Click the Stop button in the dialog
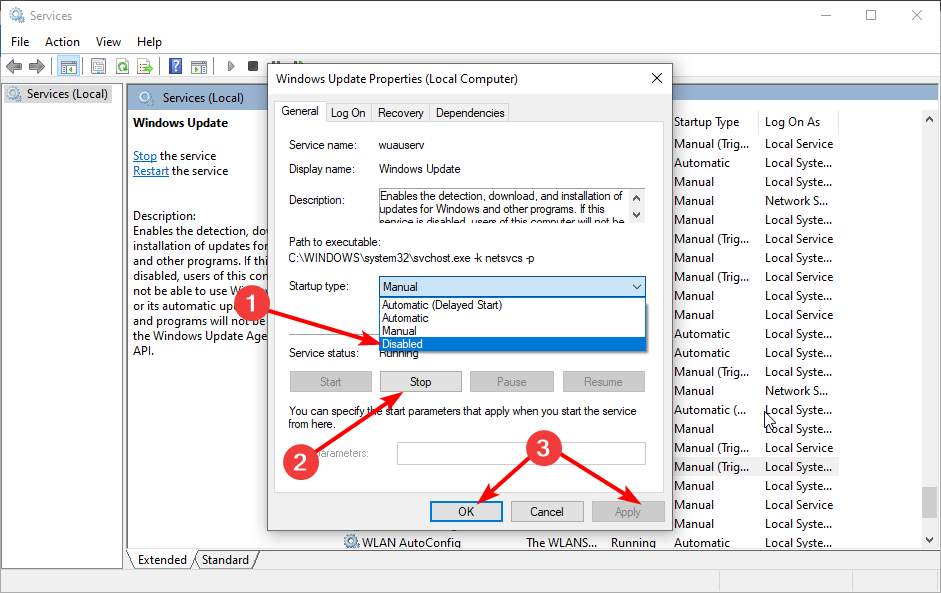Viewport: 941px width, 593px height. tap(421, 382)
